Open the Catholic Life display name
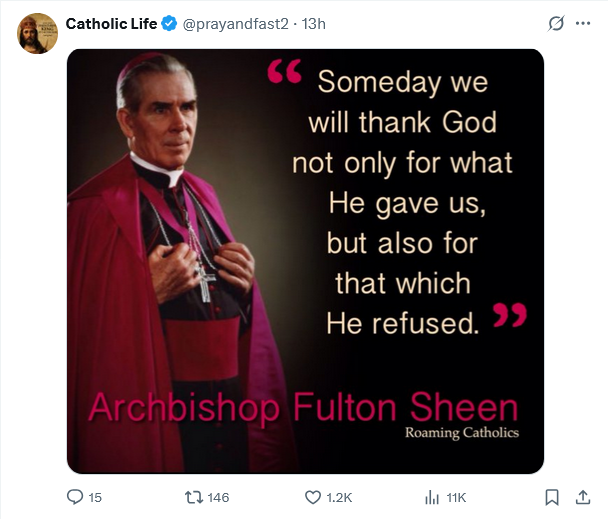The height and width of the screenshot is (519, 608). point(111,23)
